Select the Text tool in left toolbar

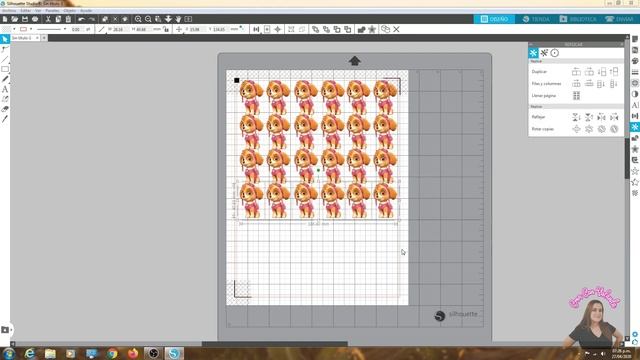point(5,89)
